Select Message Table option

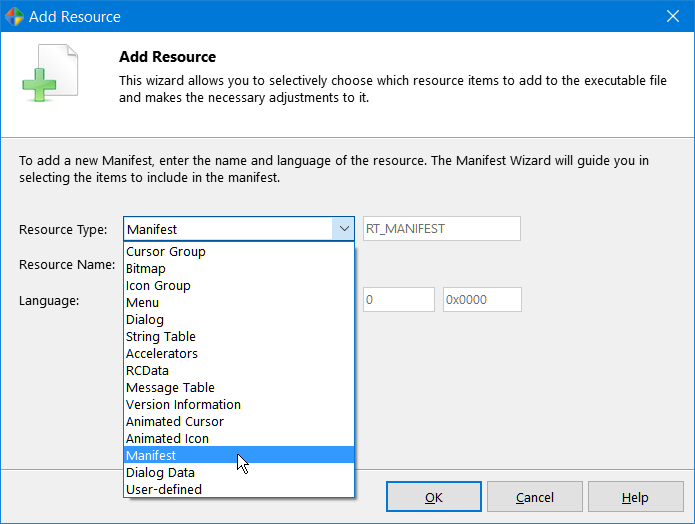click(x=239, y=387)
